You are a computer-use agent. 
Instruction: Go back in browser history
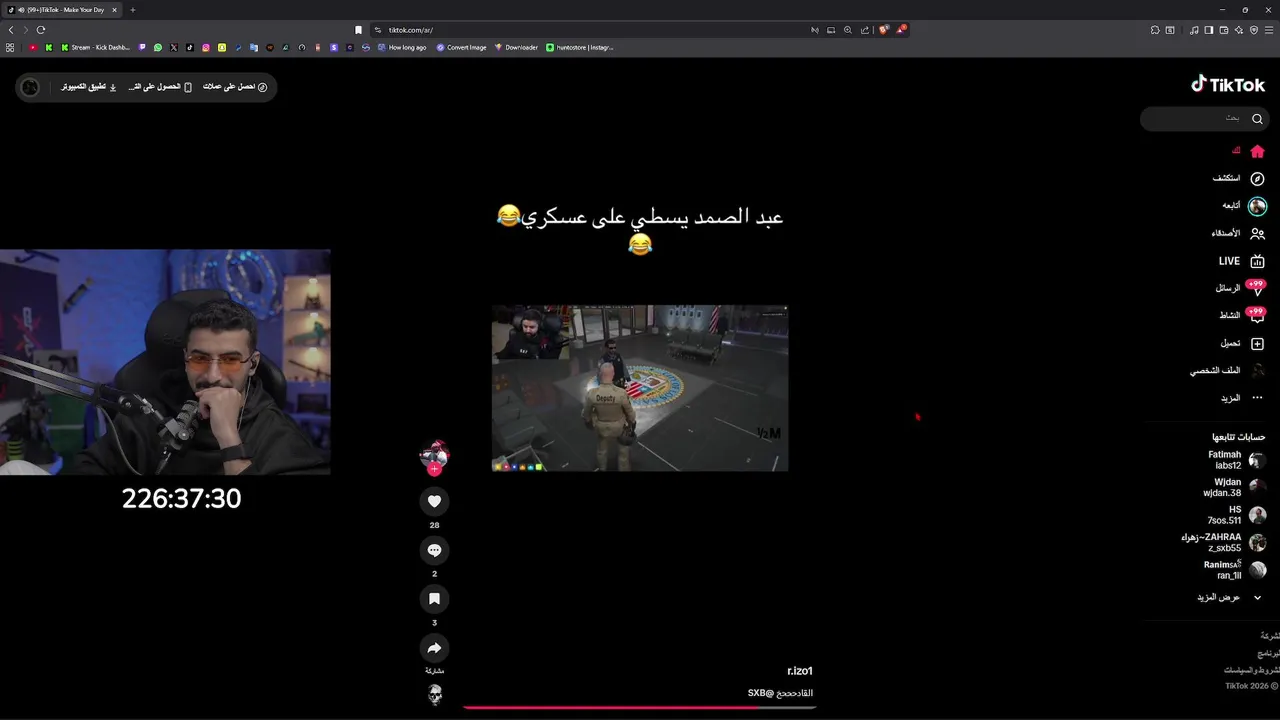coord(11,30)
